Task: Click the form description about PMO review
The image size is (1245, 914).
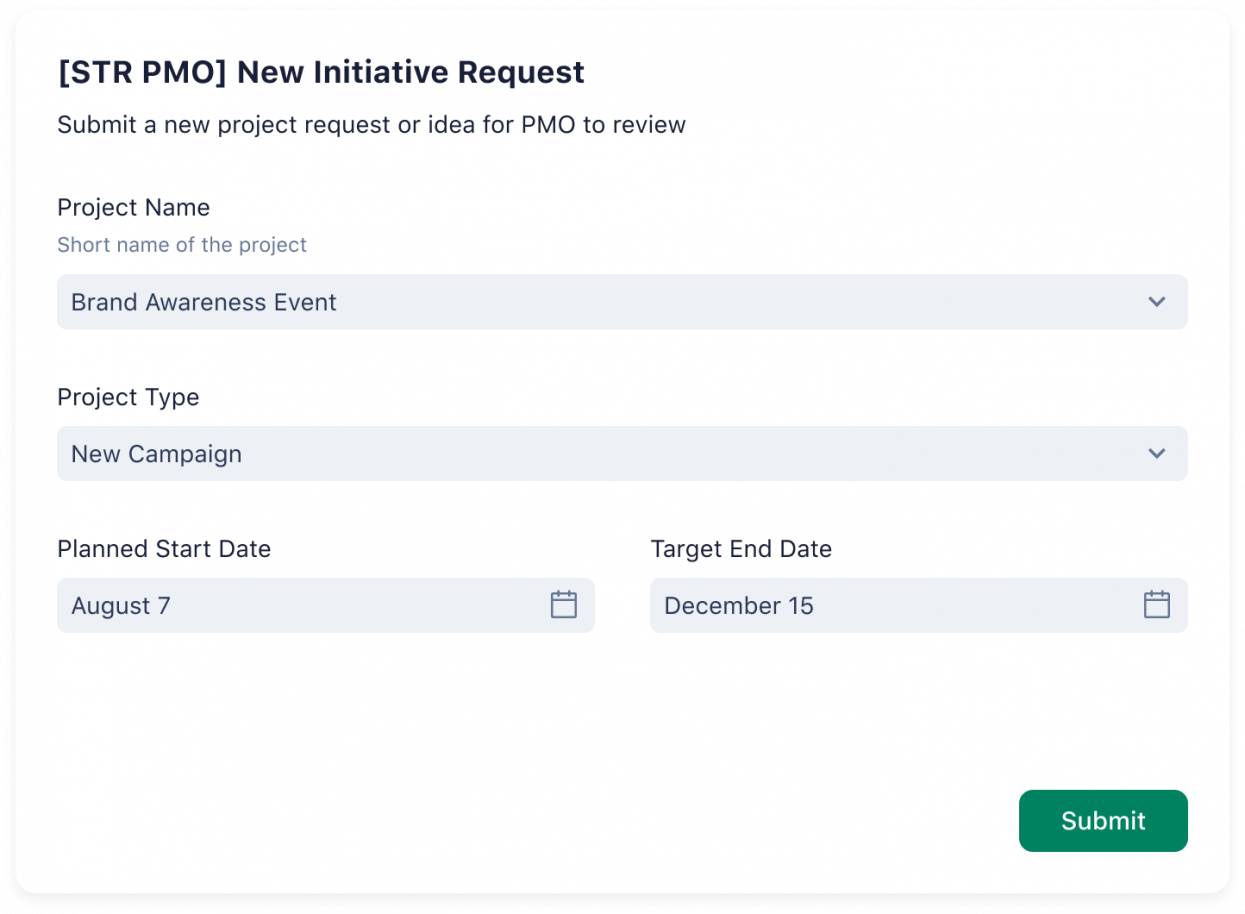Action: (371, 125)
